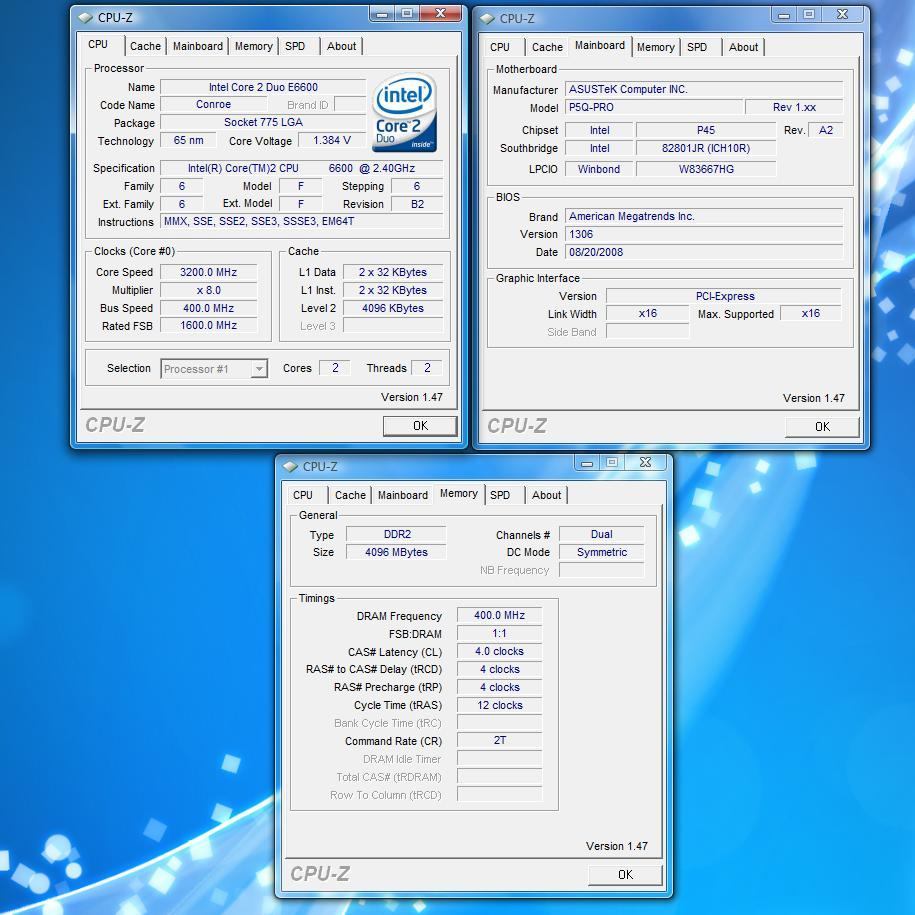The height and width of the screenshot is (915, 915).
Task: Click OK in the Memory window
Action: (x=625, y=875)
